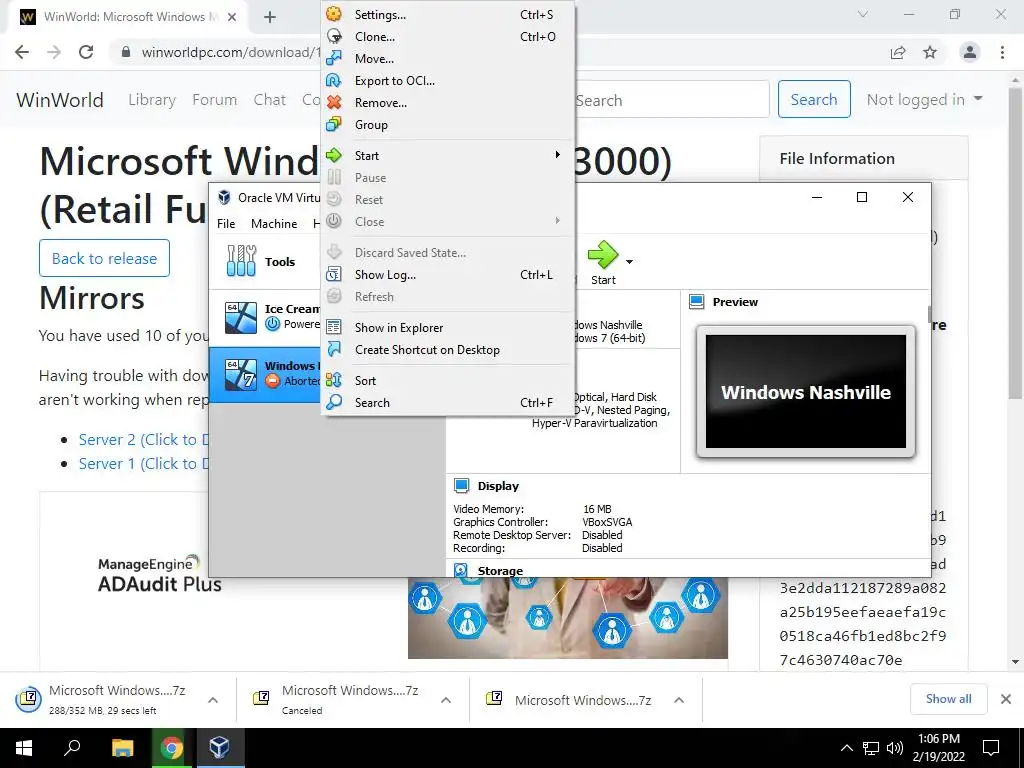The width and height of the screenshot is (1024, 768).
Task: Click the Chrome address bar URL
Action: pyautogui.click(x=232, y=52)
